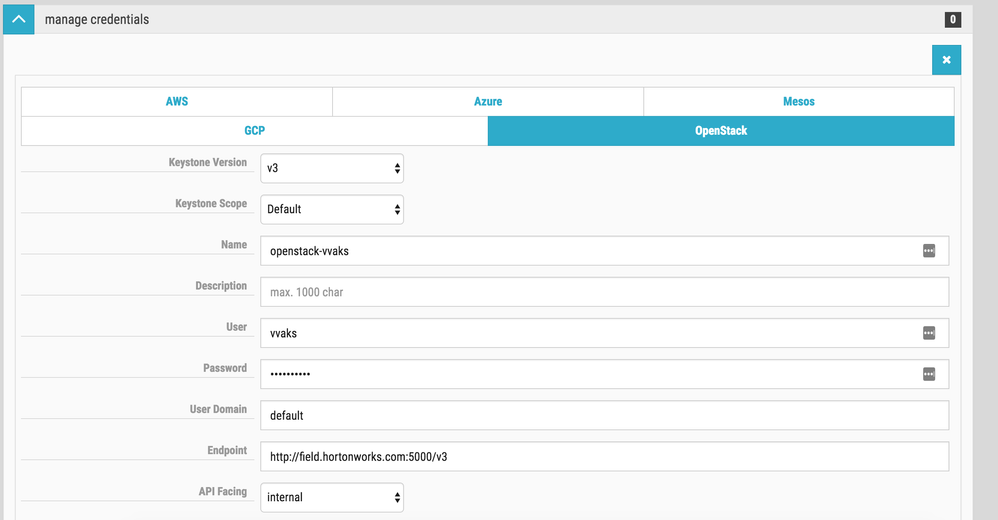This screenshot has width=998, height=520.
Task: Open the API Facing dropdown
Action: 332,497
